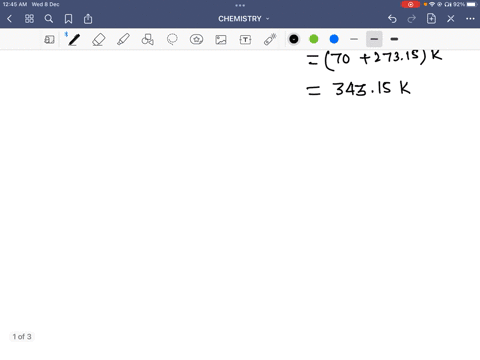Select the thinnest stroke width
This screenshot has height=360, width=480.
pyautogui.click(x=354, y=39)
